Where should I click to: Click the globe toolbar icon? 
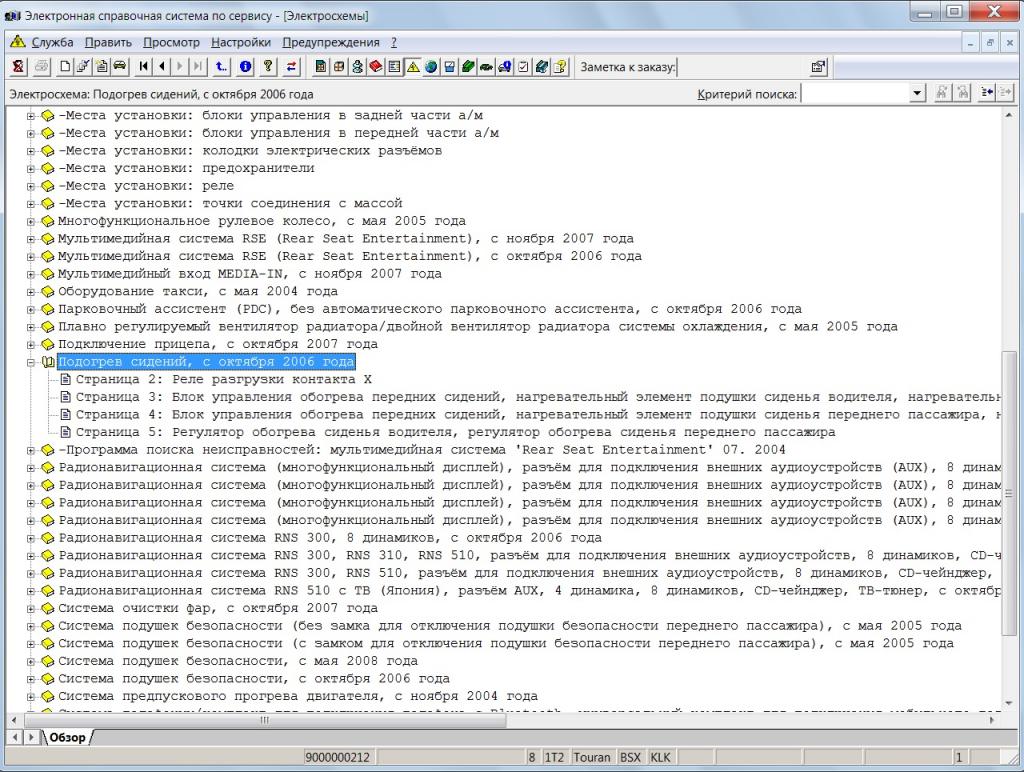pos(431,67)
